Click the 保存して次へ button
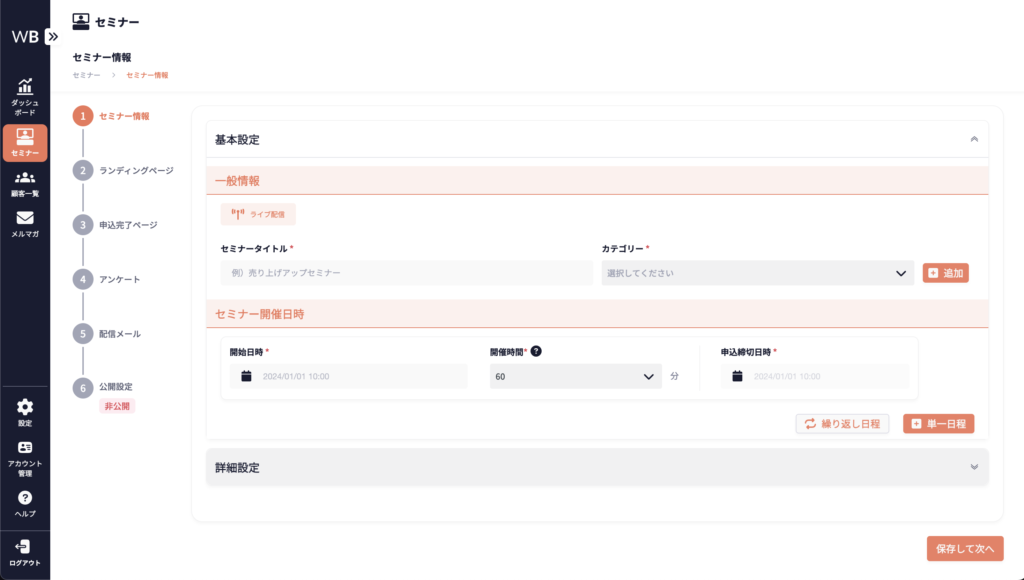The image size is (1024, 580). (964, 548)
